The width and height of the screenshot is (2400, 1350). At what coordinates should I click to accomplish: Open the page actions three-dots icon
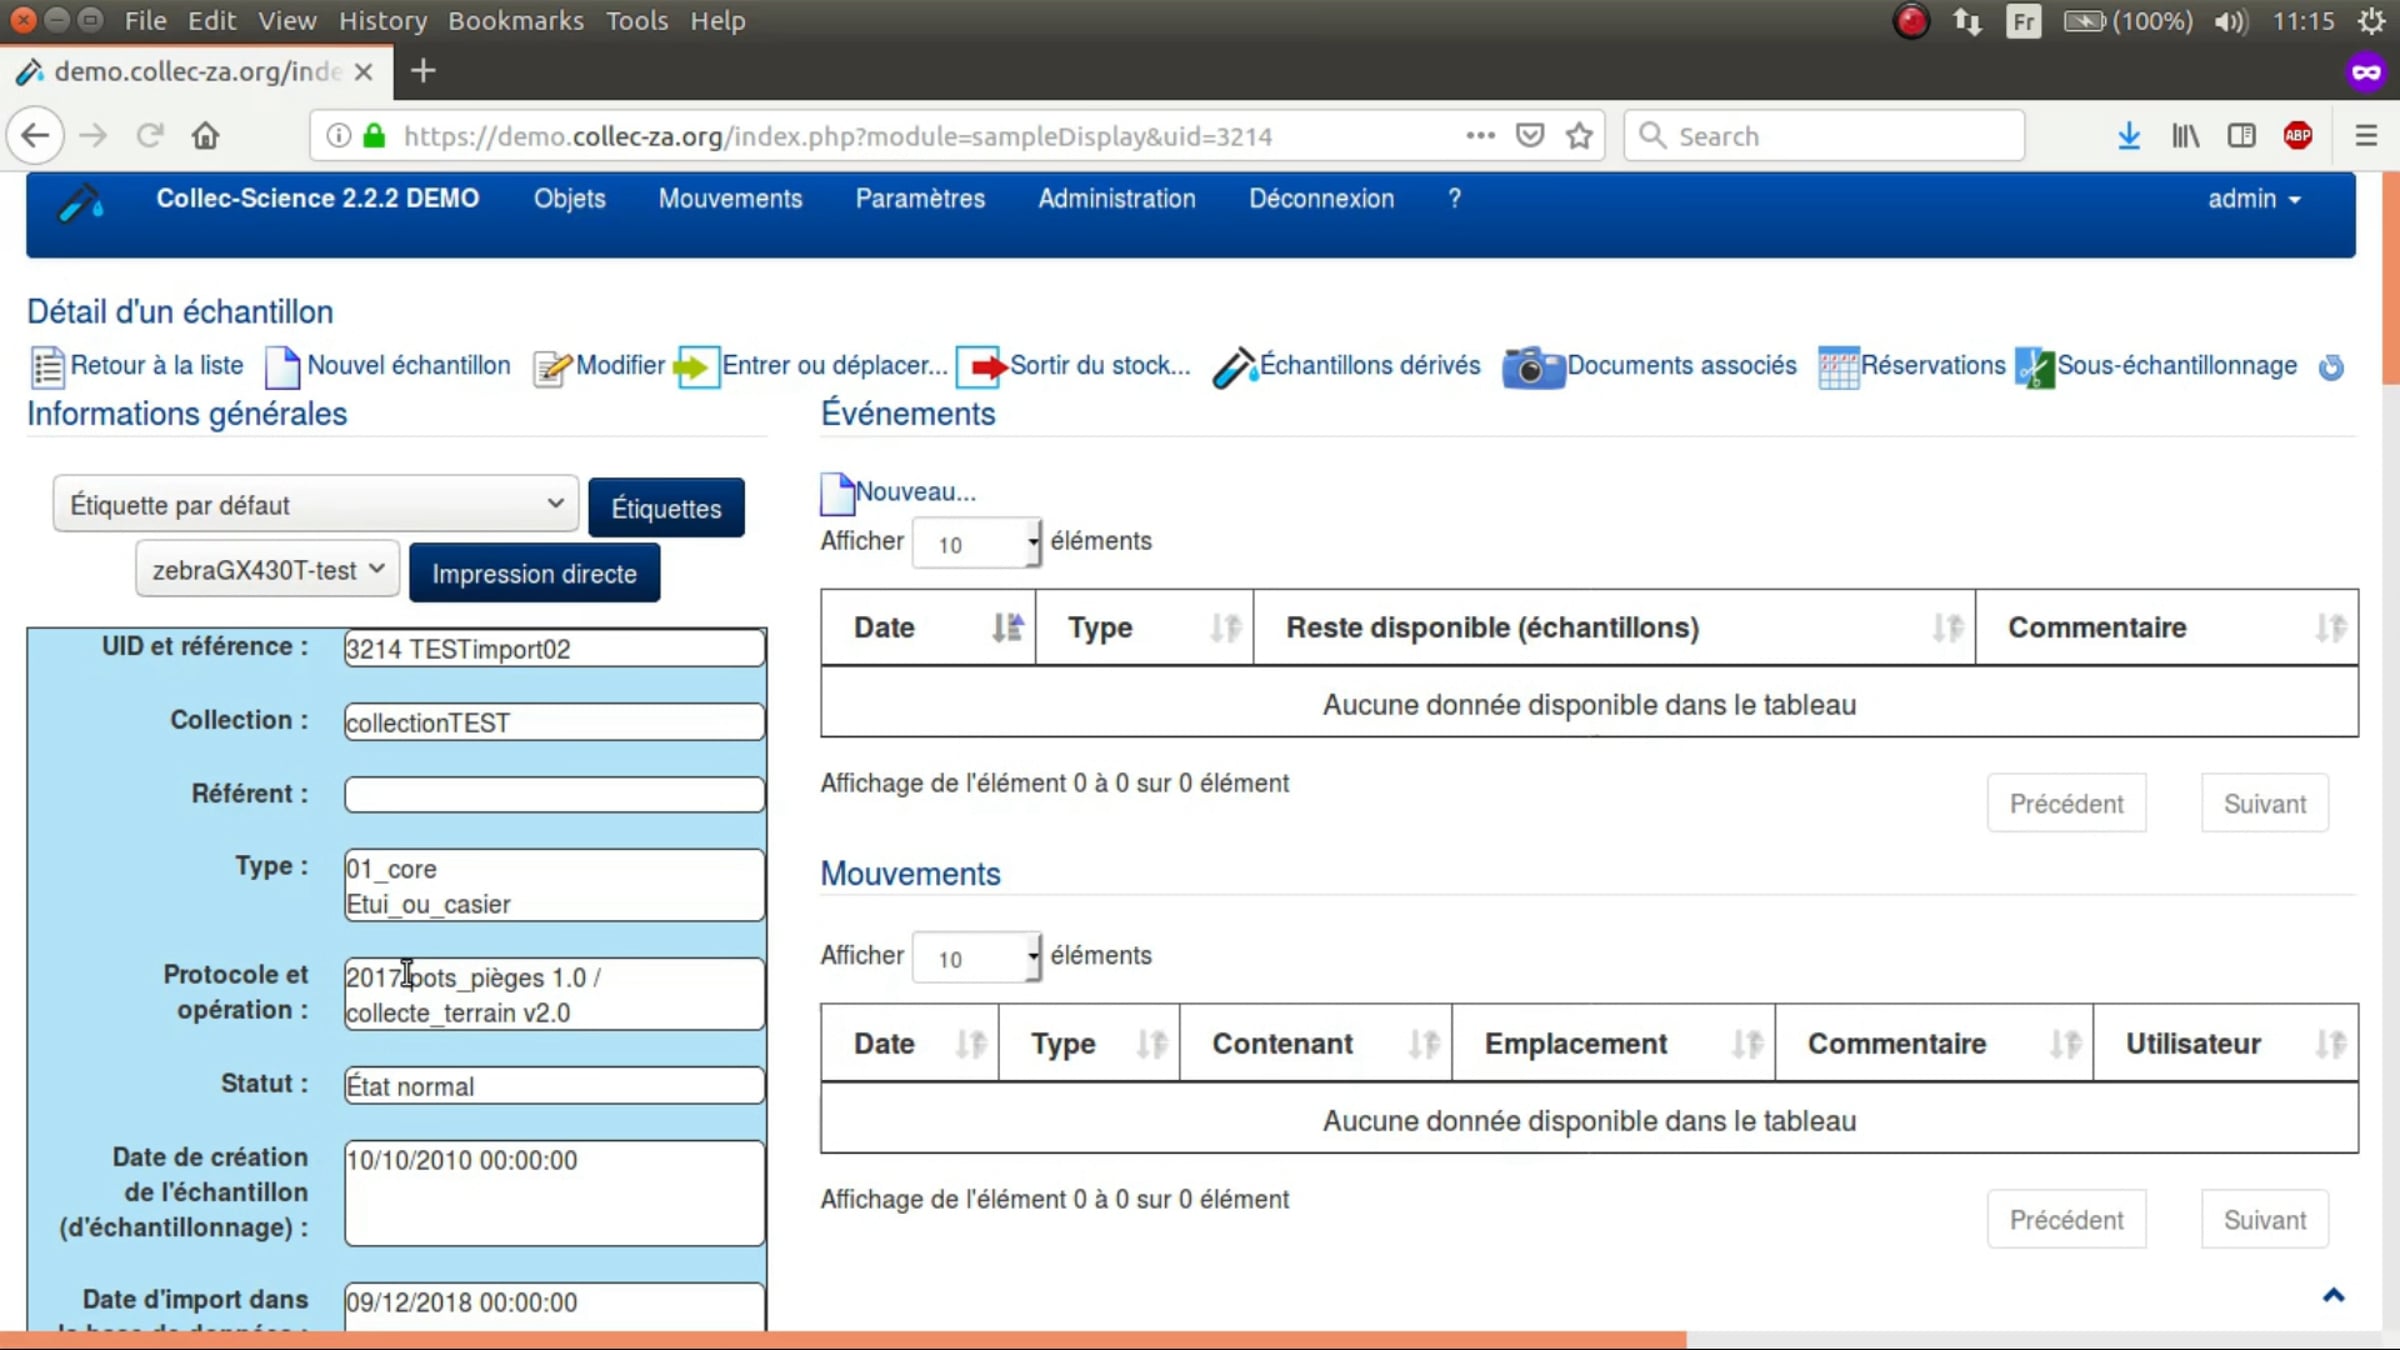click(x=1480, y=135)
